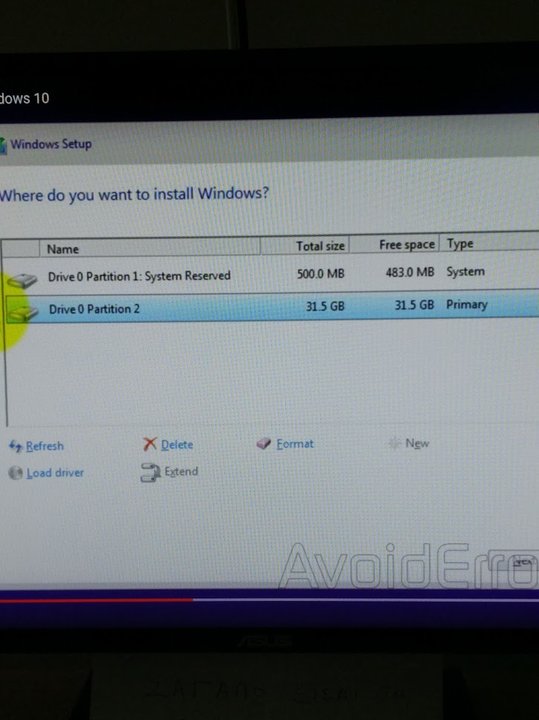The image size is (539, 720).
Task: Click the Load driver disc icon
Action: pos(16,473)
